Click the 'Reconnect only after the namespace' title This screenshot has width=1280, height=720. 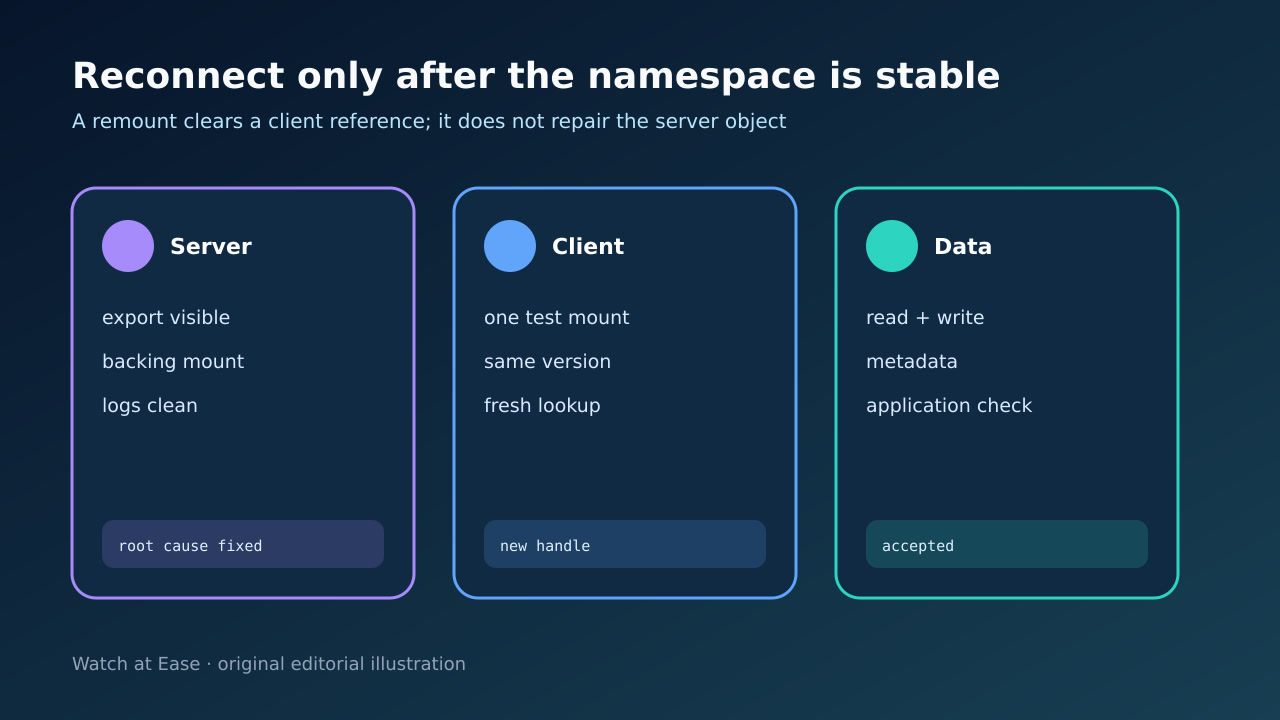click(x=536, y=76)
